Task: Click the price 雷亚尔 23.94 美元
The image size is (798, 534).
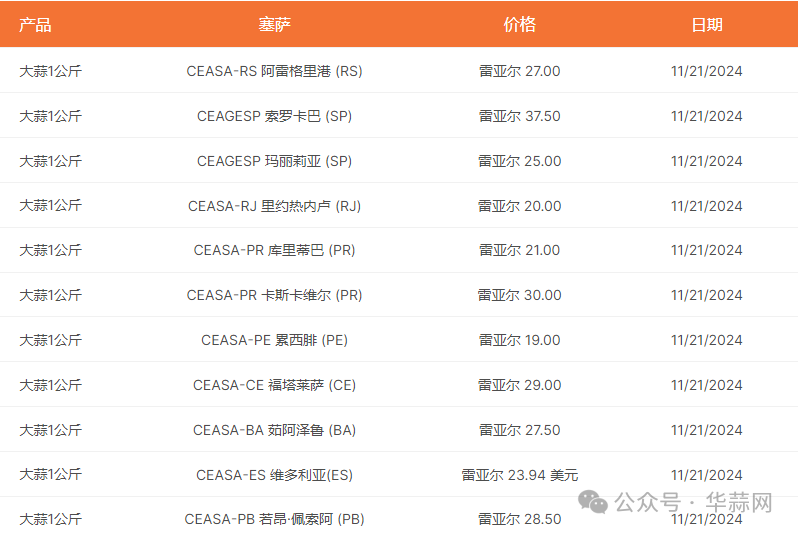Action: click(520, 475)
